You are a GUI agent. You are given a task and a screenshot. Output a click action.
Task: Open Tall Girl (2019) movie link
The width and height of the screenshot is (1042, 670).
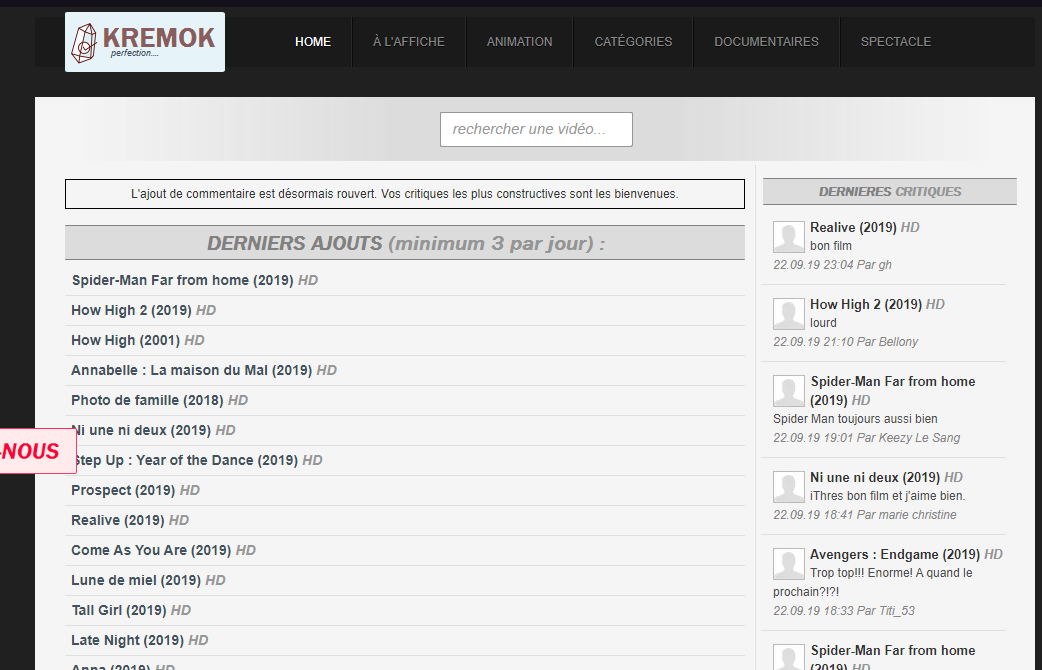[132, 610]
